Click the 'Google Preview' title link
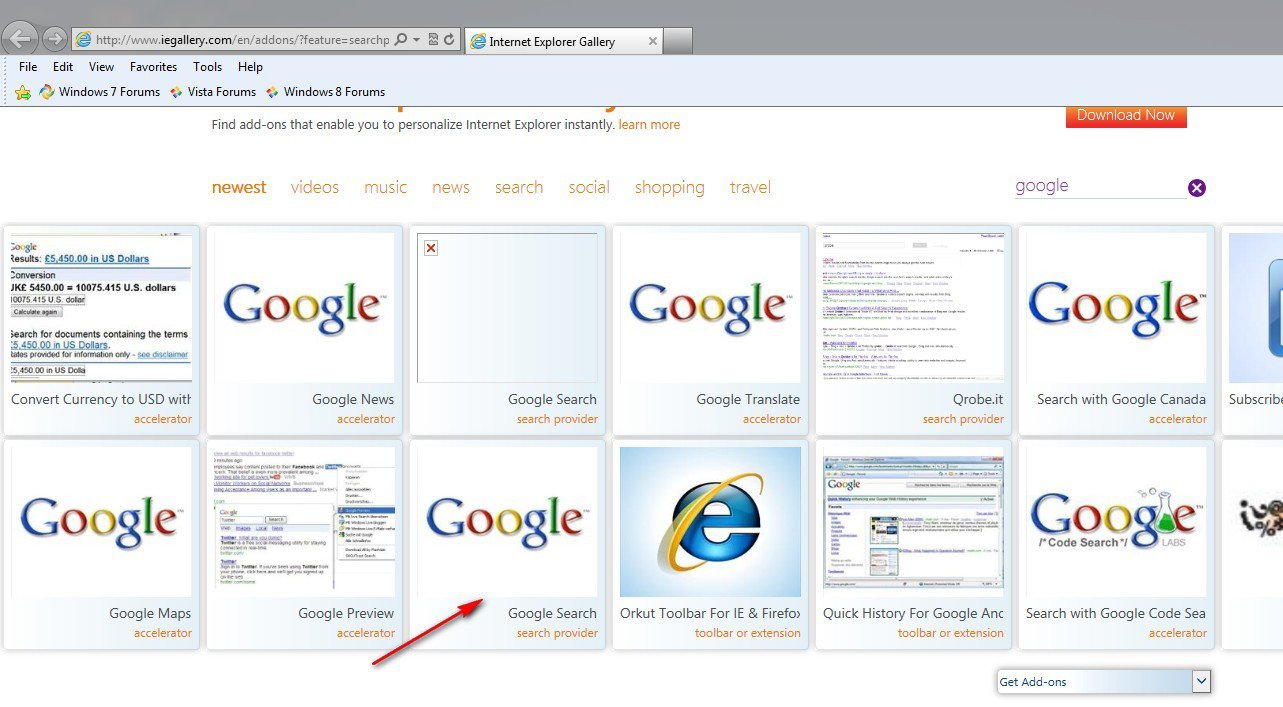The height and width of the screenshot is (707, 1283). coord(346,613)
